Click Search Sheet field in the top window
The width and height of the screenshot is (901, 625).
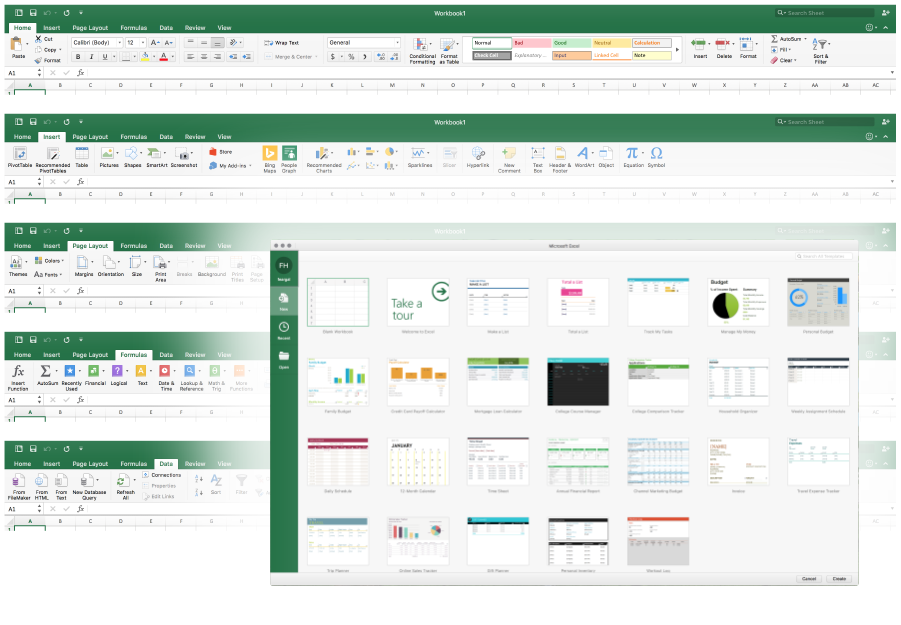click(x=825, y=13)
